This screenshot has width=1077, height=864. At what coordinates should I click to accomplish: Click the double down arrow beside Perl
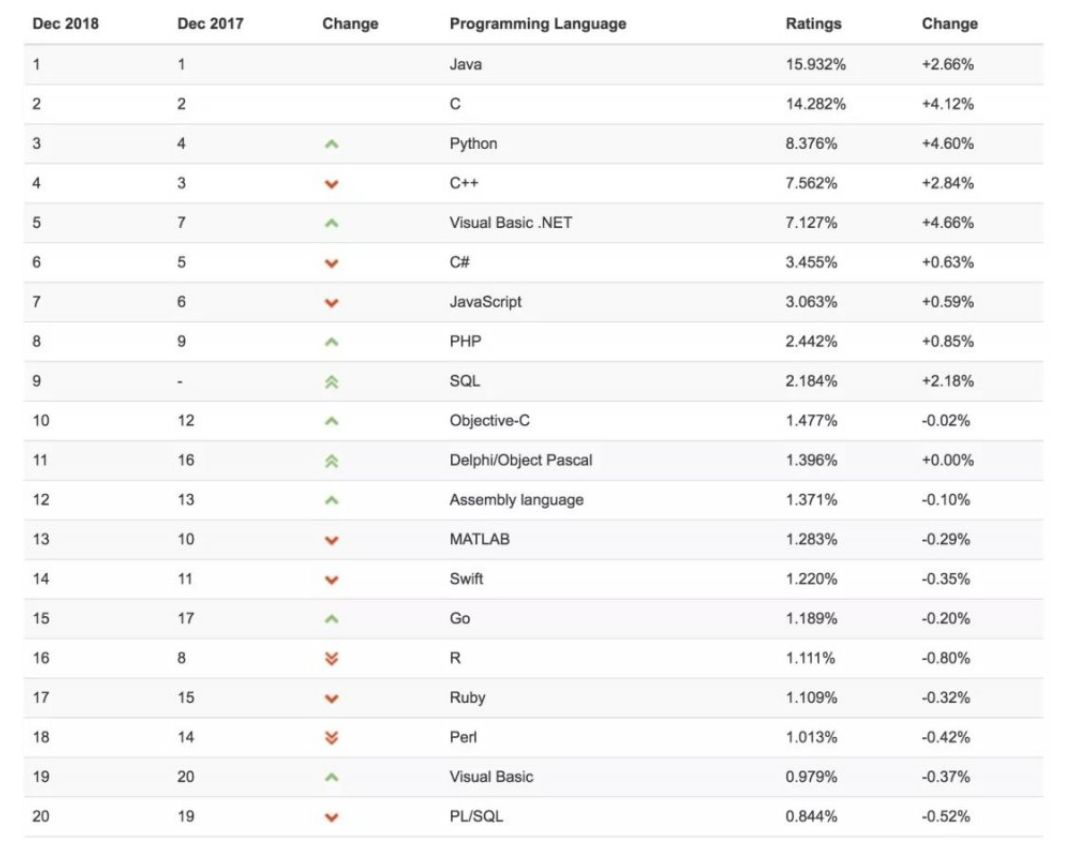click(x=332, y=738)
